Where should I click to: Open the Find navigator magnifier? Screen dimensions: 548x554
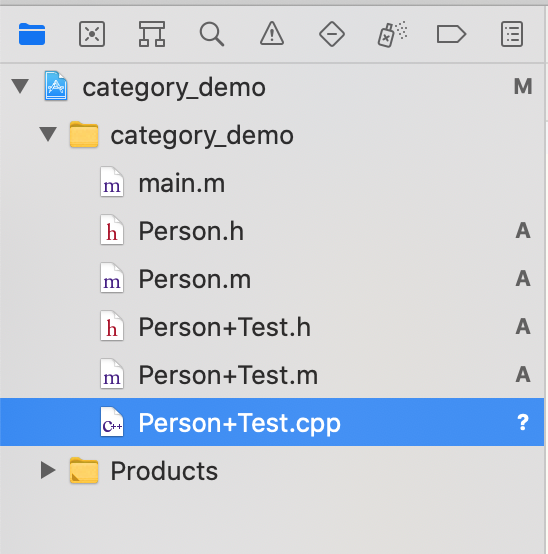pos(212,34)
